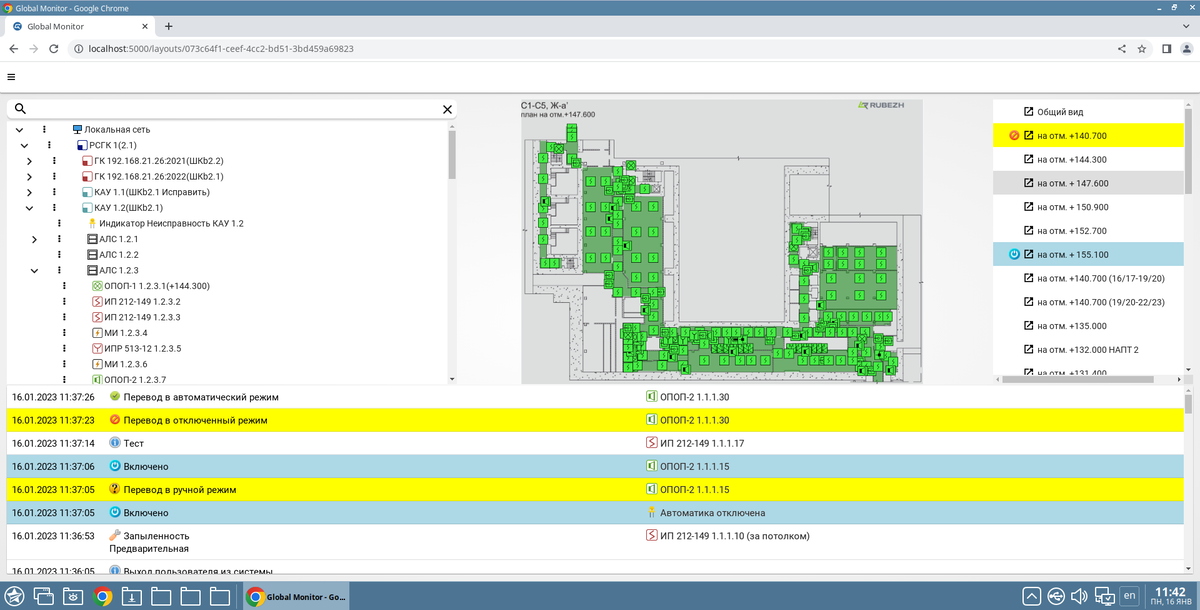Click question icon of Перевод в ручной режим
The image size is (1200, 610).
(x=114, y=490)
